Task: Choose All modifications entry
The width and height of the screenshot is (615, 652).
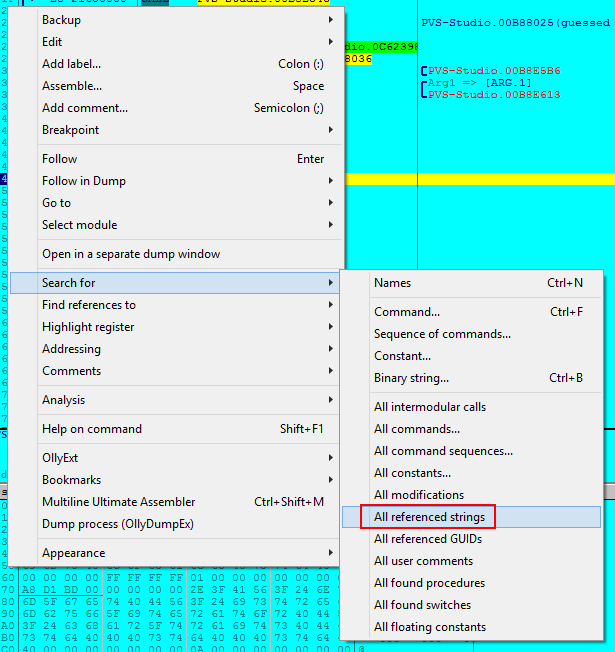Action: coord(472,495)
